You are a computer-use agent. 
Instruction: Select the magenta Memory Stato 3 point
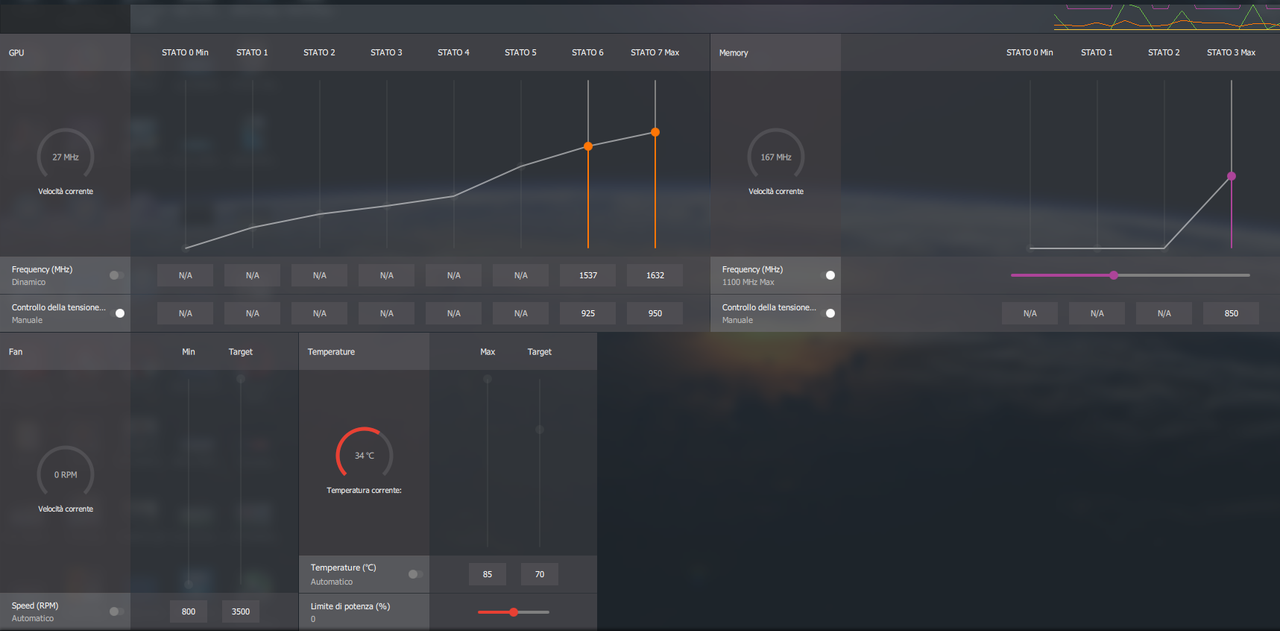(x=1231, y=176)
